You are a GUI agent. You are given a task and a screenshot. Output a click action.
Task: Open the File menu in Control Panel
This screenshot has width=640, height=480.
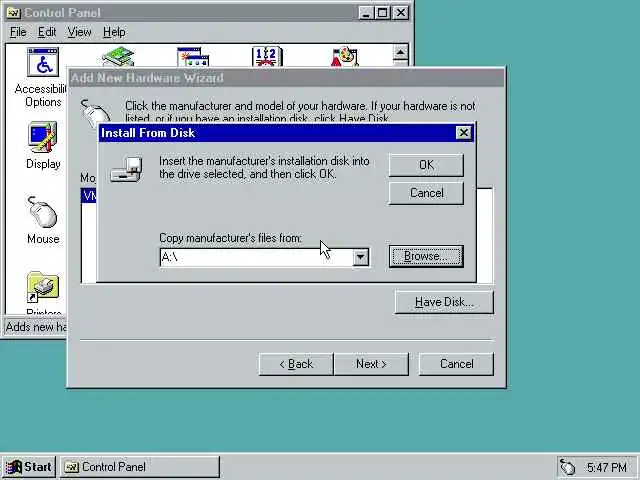pos(18,32)
